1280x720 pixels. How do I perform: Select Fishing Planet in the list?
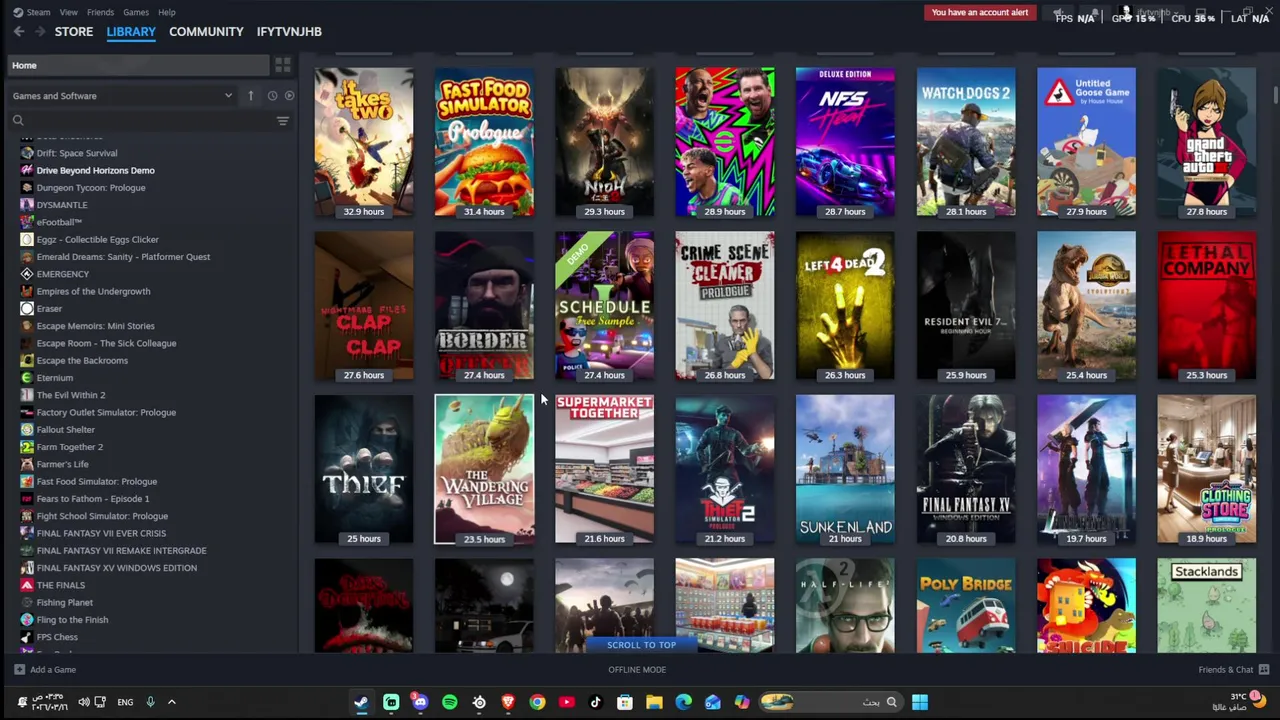64,602
